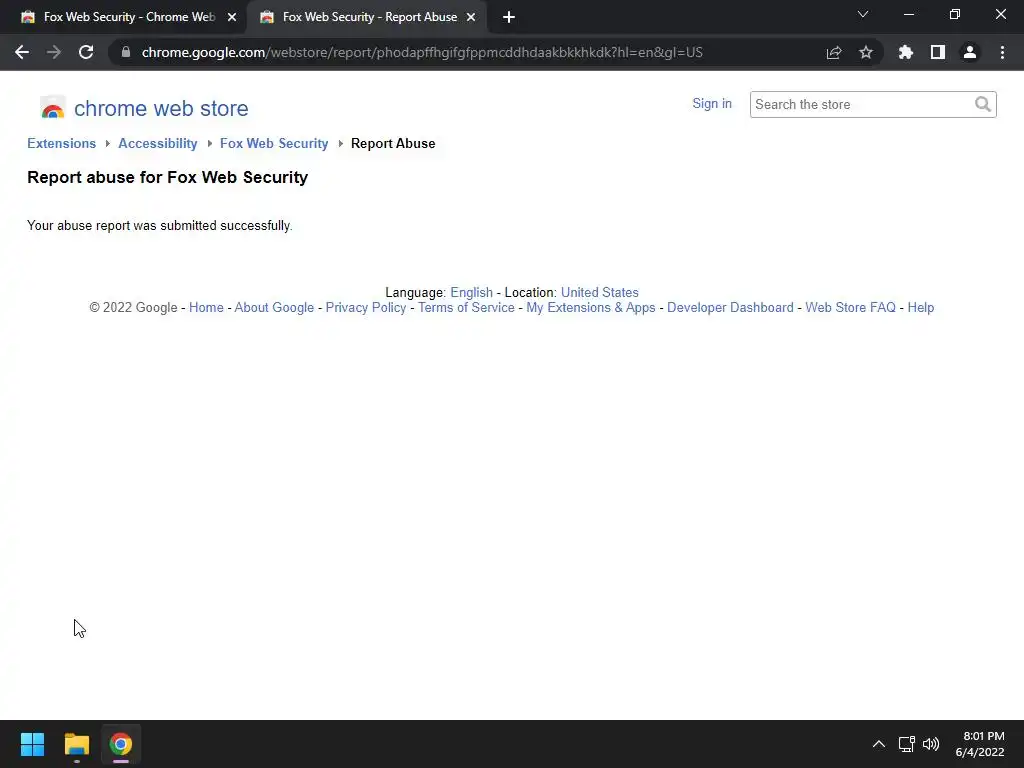Click Sign in link
Image resolution: width=1024 pixels, height=768 pixels.
point(712,104)
